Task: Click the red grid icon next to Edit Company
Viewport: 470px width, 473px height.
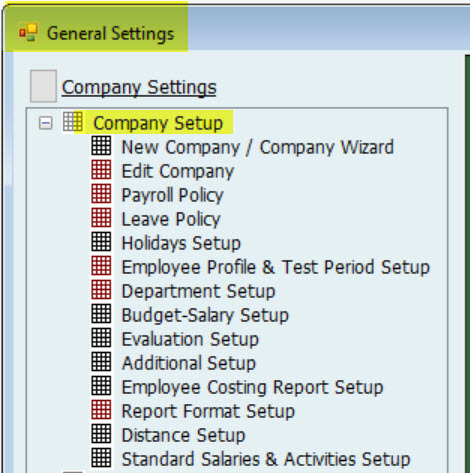Action: click(x=101, y=170)
